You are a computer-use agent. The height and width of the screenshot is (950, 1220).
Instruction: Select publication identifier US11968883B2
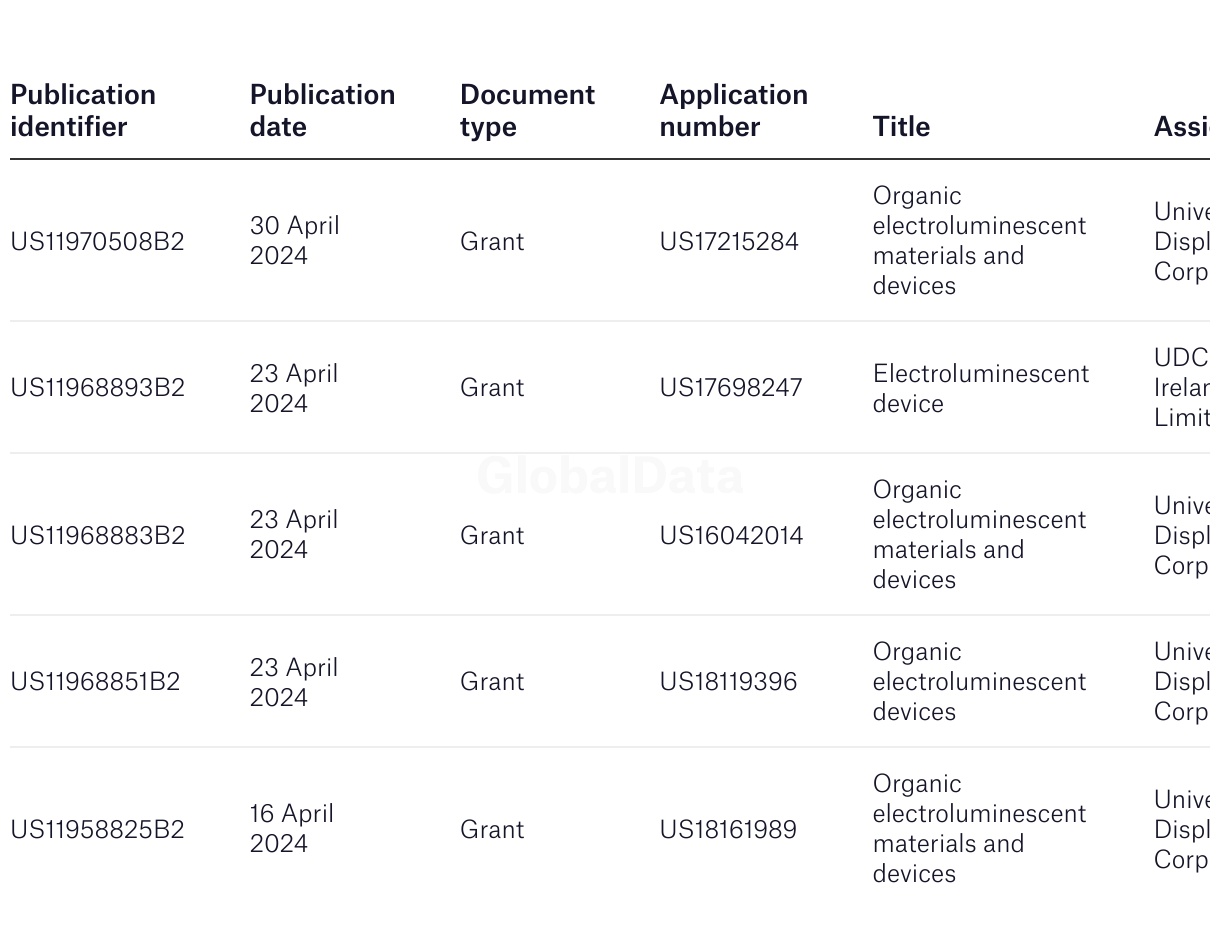[x=97, y=535]
